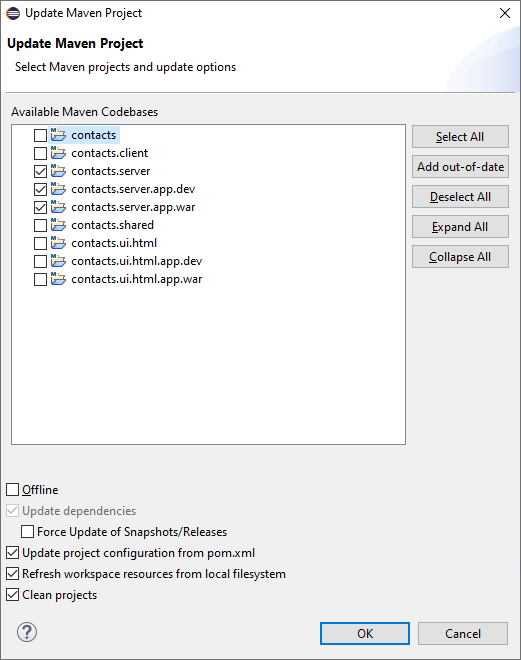Screen dimensions: 521x660
Task: Check the contacts project checkbox
Action: [40, 136]
